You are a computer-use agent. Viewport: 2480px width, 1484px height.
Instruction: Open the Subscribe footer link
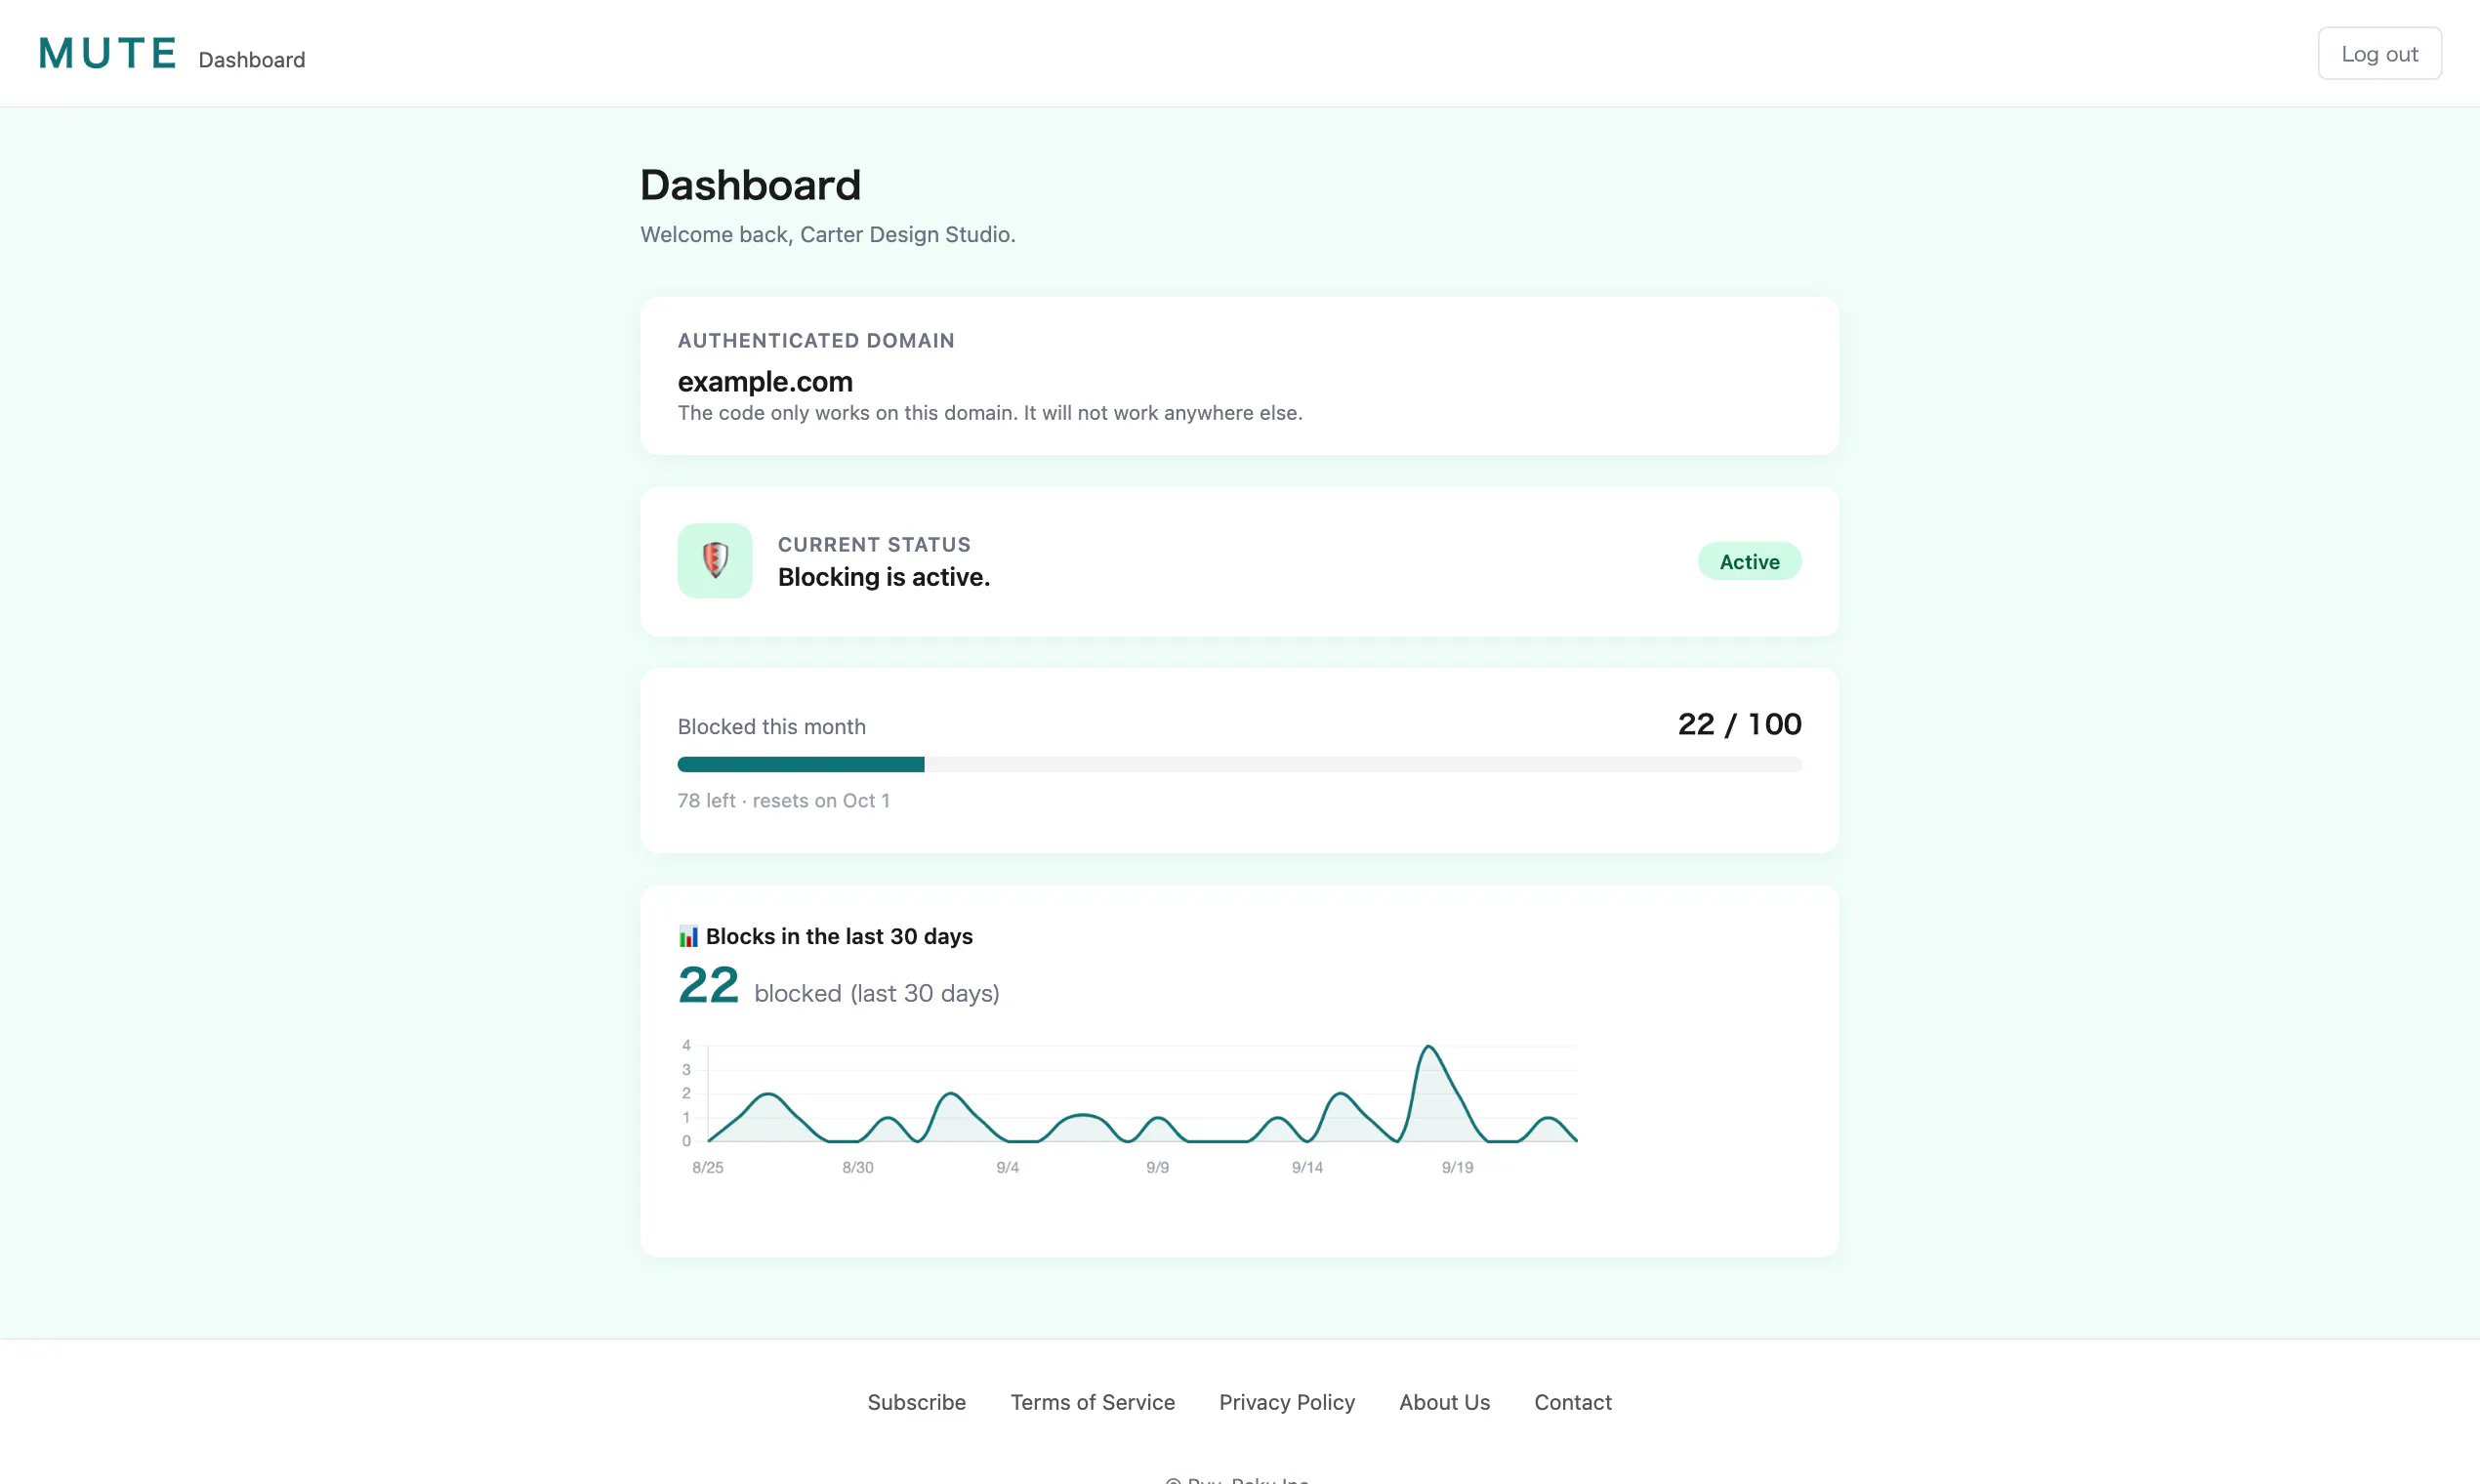(x=916, y=1402)
